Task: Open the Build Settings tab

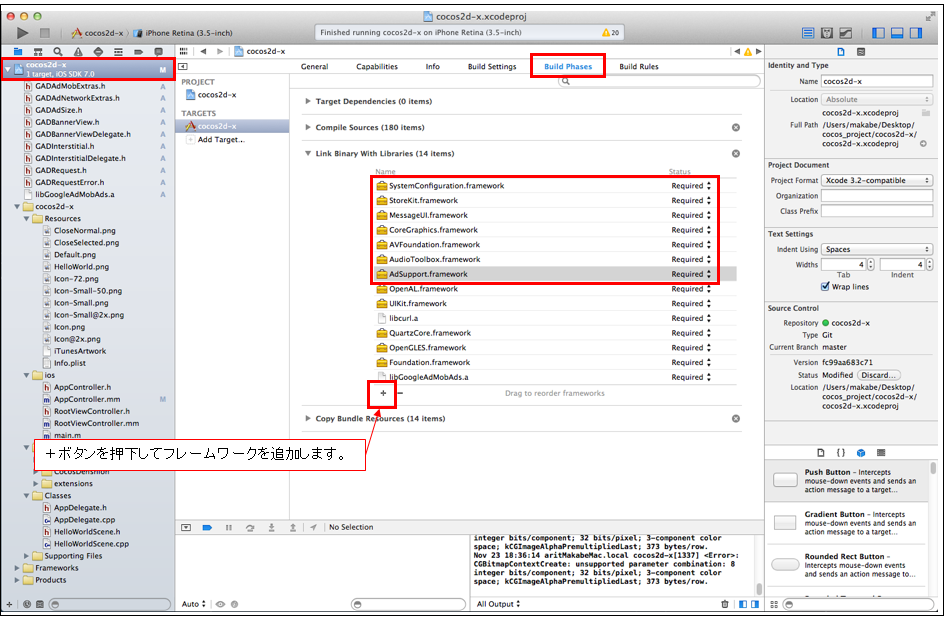Action: 492,66
